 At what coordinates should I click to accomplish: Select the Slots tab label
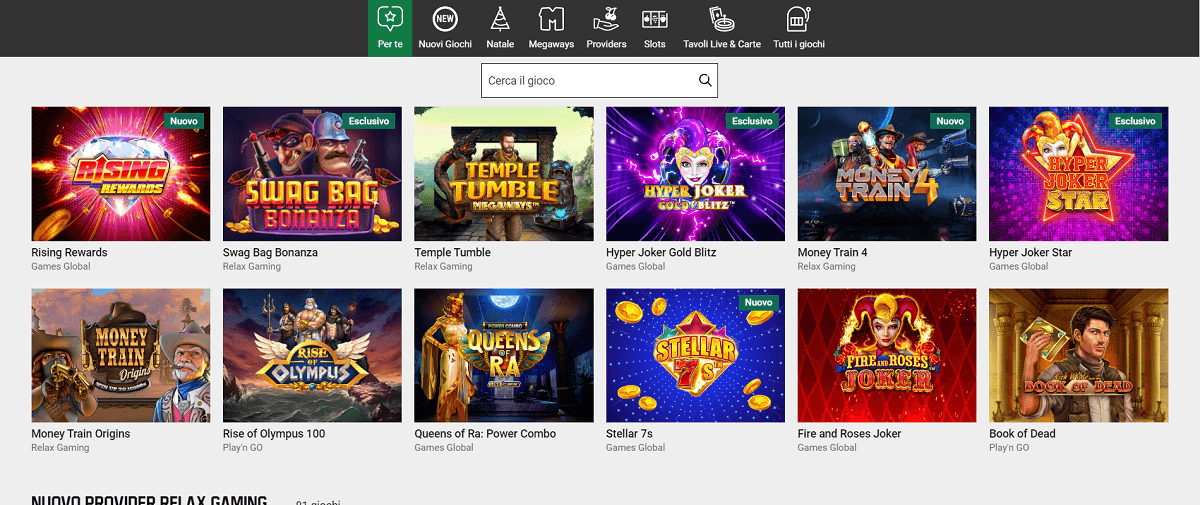pos(655,44)
